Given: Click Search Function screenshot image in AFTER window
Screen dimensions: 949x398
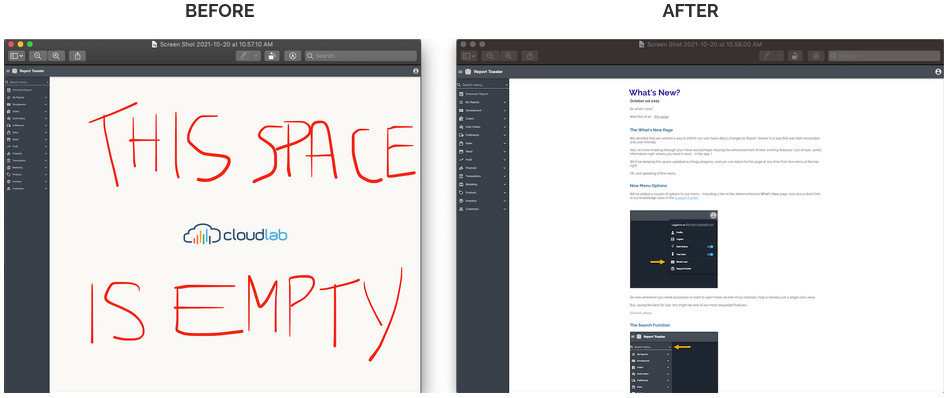Looking at the screenshot, I should (x=674, y=362).
